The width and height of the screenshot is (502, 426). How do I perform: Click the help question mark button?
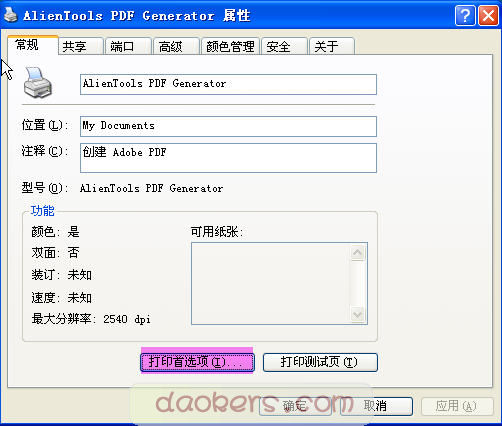pyautogui.click(x=465, y=15)
